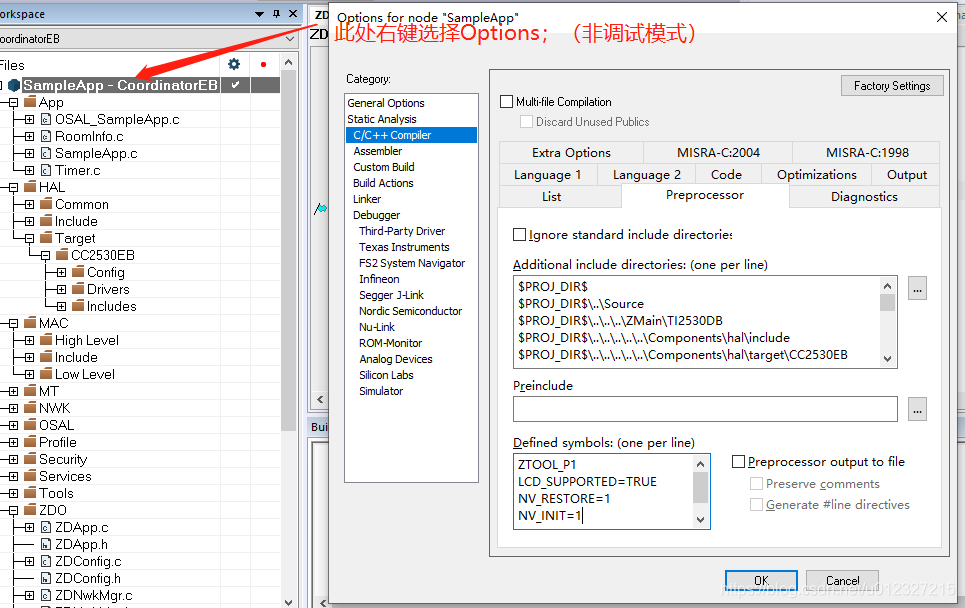
Task: Enable Preprocessor output to file
Action: [739, 462]
